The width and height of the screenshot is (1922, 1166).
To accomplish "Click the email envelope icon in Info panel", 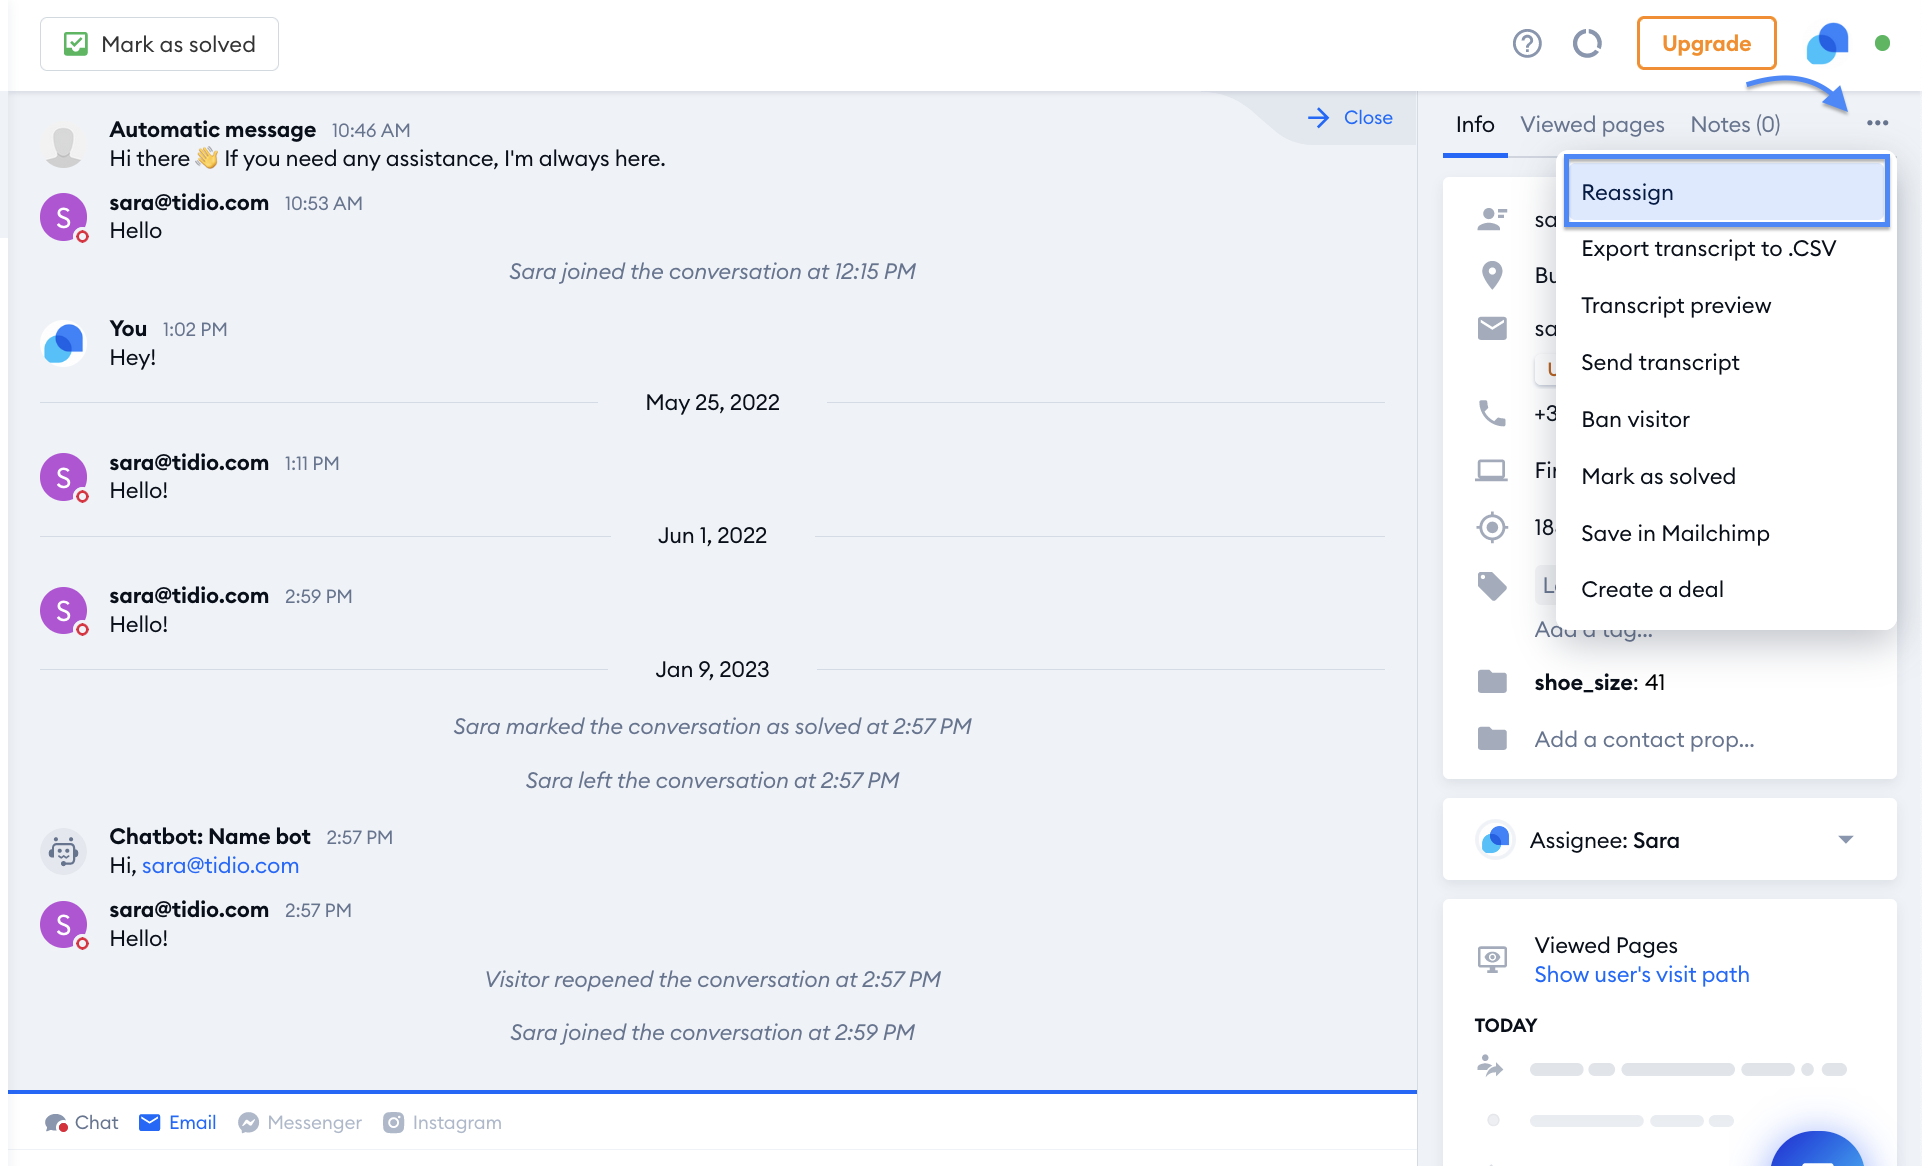I will click(1492, 328).
